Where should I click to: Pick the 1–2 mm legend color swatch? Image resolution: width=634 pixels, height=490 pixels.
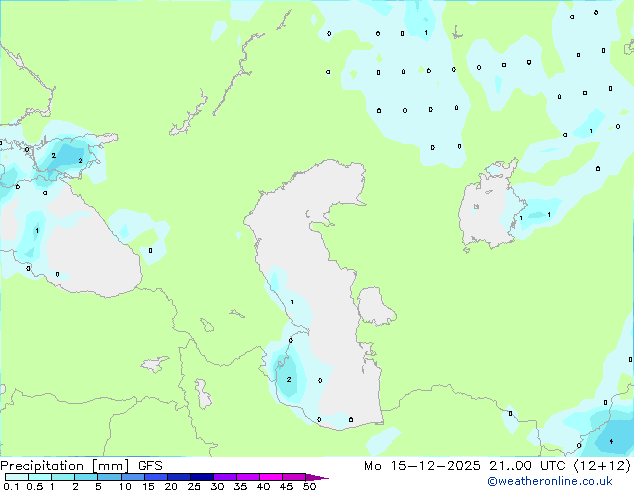click(63, 477)
